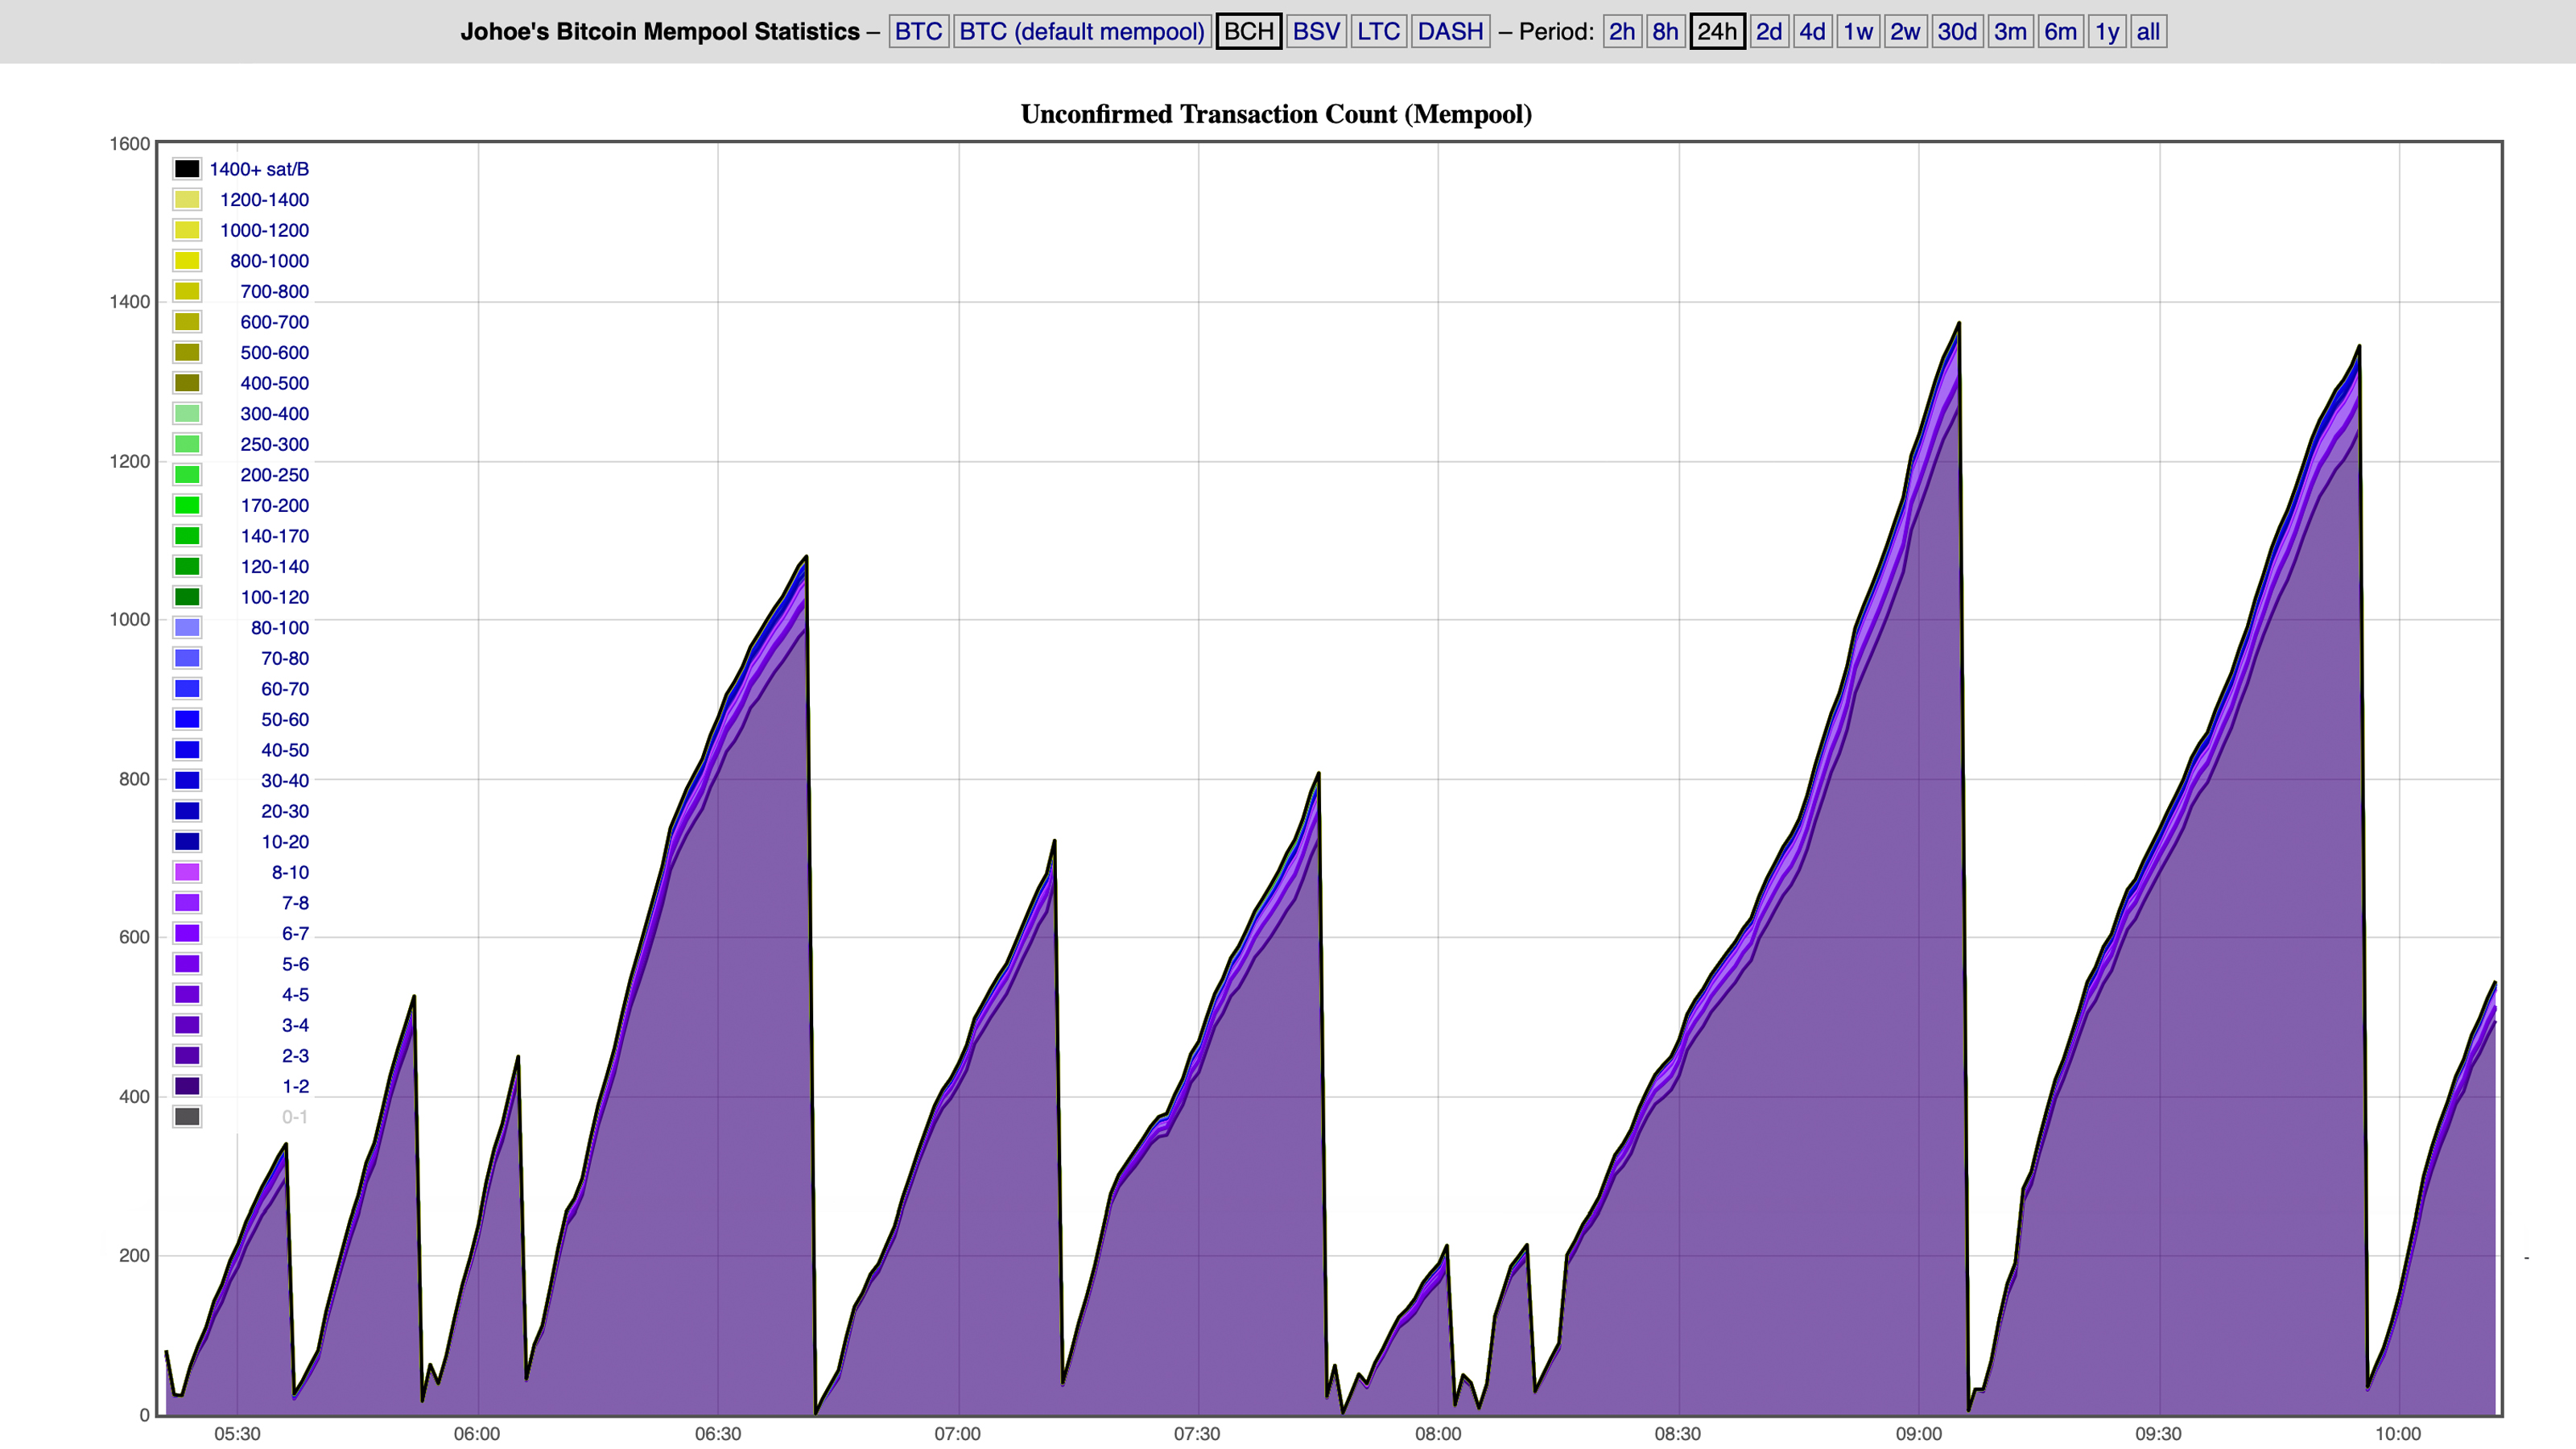Show the 1y period
Viewport: 2576px width, 1449px height.
click(x=2107, y=32)
